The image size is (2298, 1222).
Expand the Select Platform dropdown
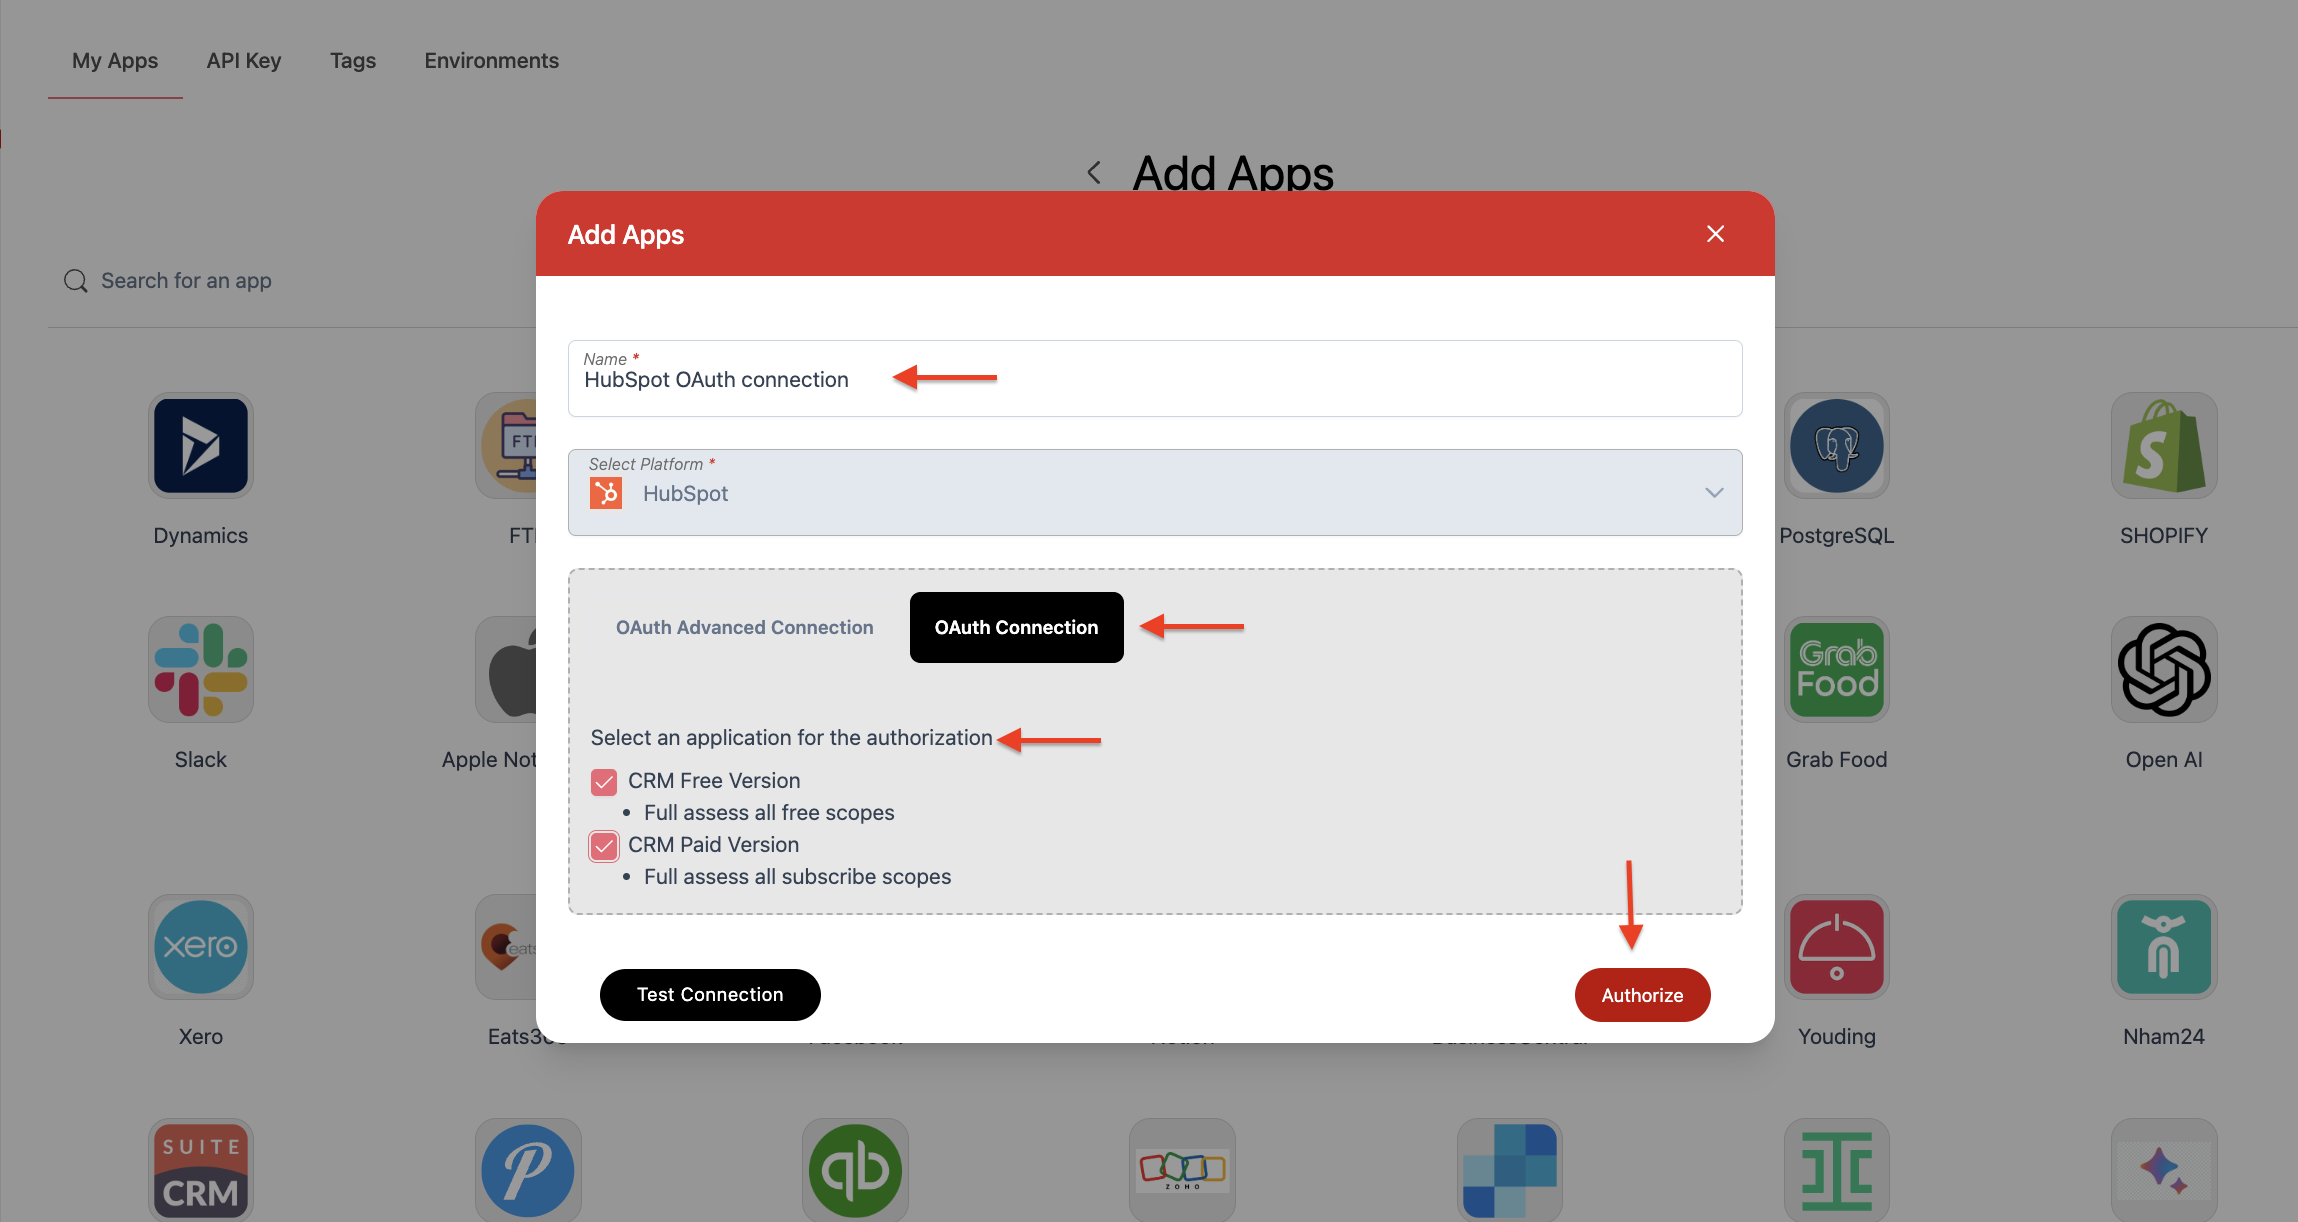[1714, 491]
